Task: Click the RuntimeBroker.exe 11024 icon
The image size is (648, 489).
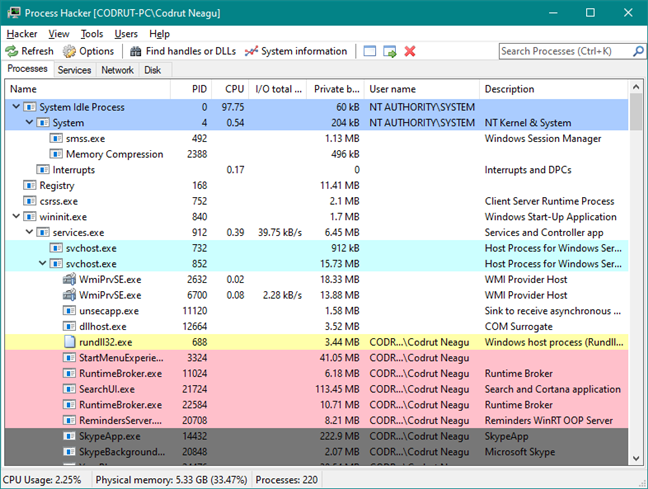Action: [69, 373]
